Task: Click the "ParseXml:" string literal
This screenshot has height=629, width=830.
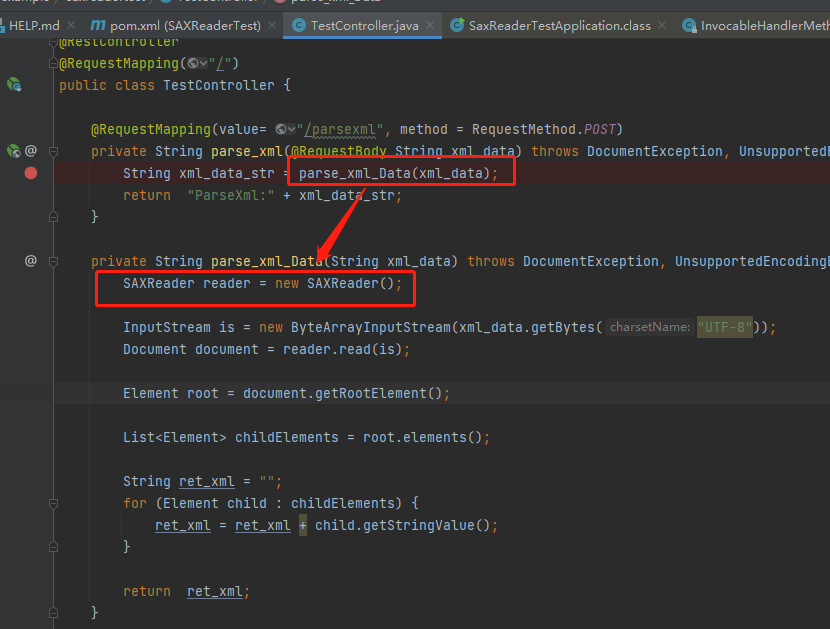Action: 231,195
